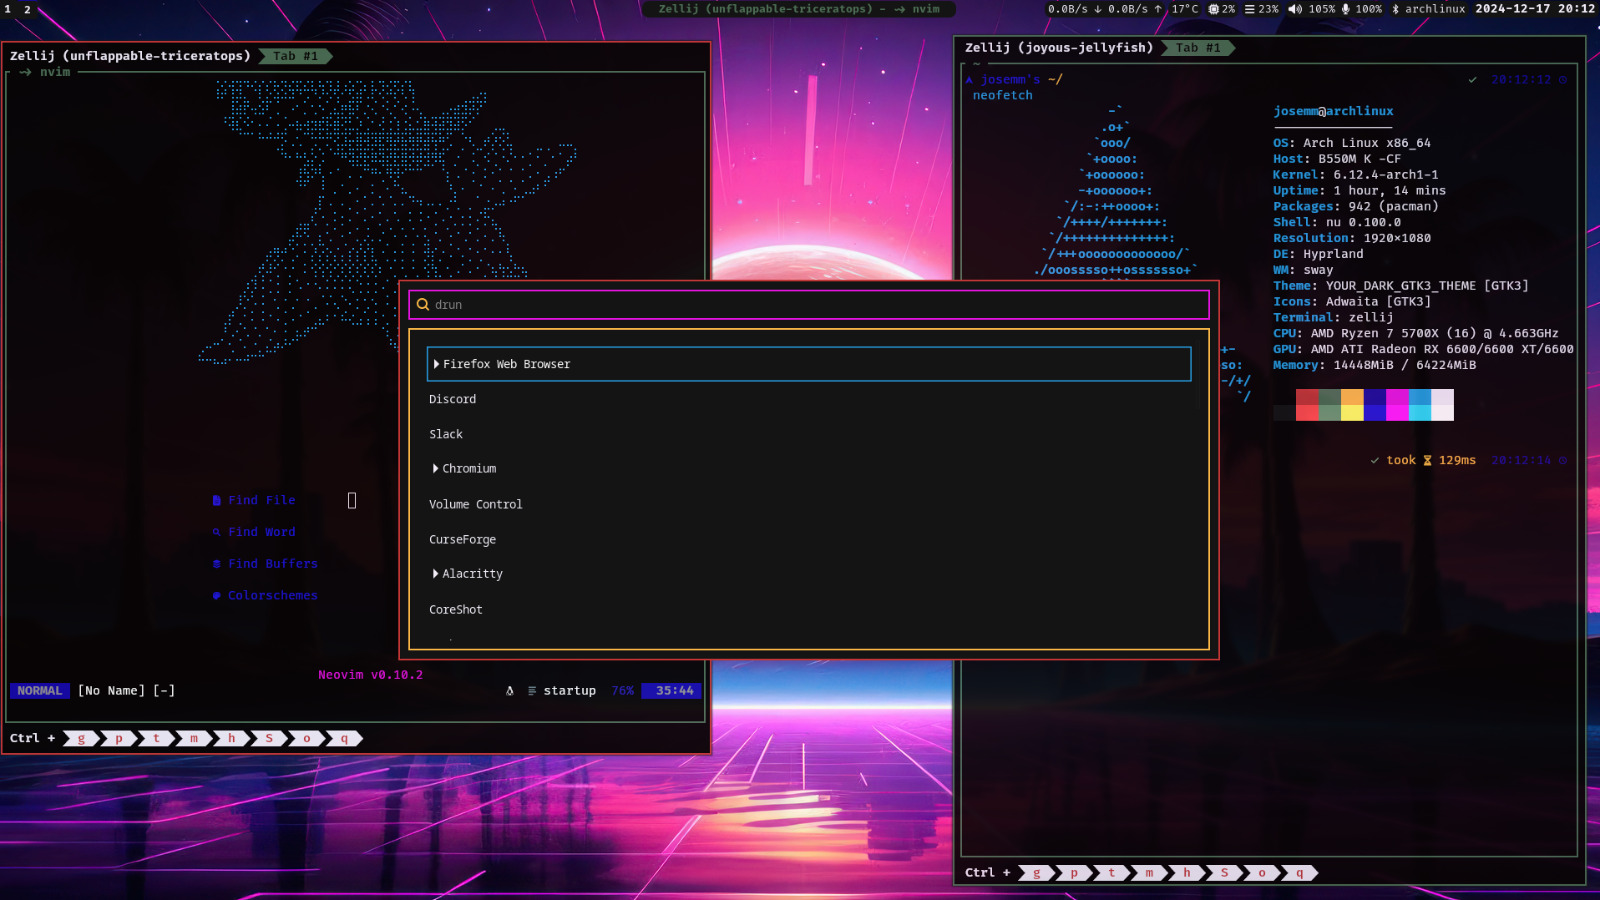Click the Find Word link in Neovim dashboard
Screen dimensions: 1600x900
pyautogui.click(x=261, y=532)
